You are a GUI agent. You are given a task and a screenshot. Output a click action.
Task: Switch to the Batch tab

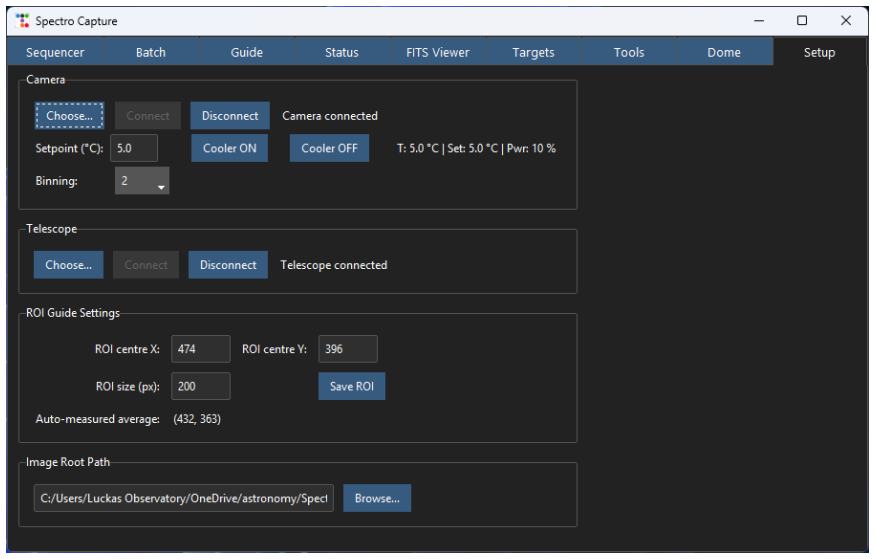[x=151, y=52]
